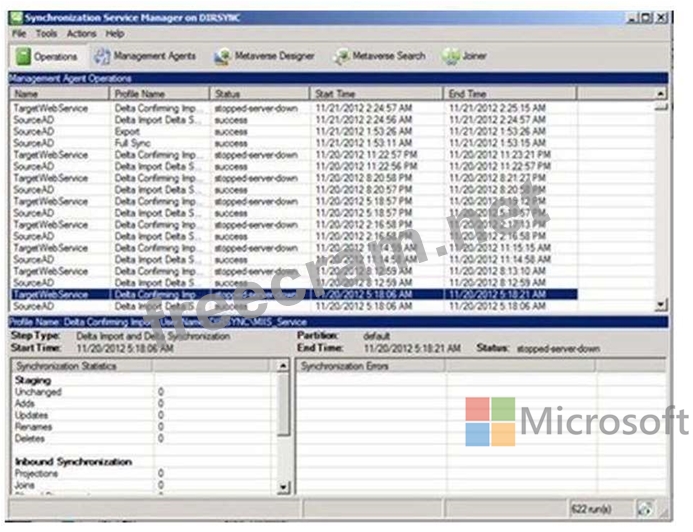Viewport: 693px width, 532px height.
Task: Open the Actions menu
Action: tap(81, 33)
